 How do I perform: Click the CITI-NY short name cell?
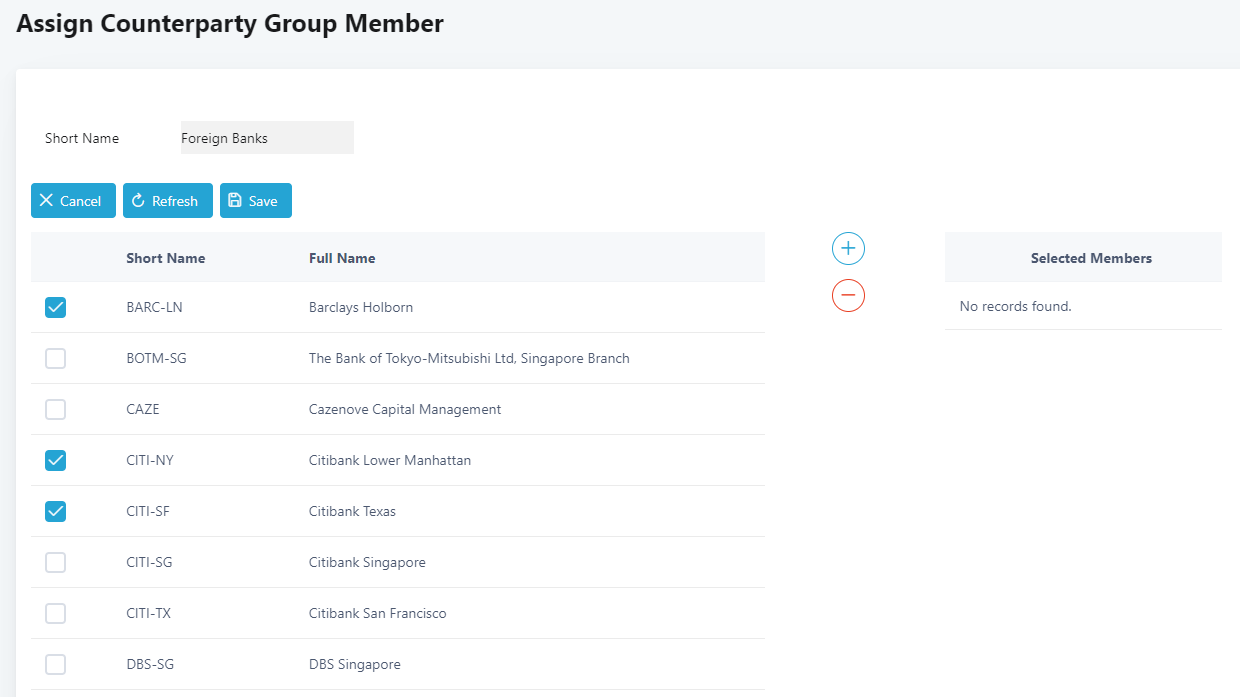150,460
